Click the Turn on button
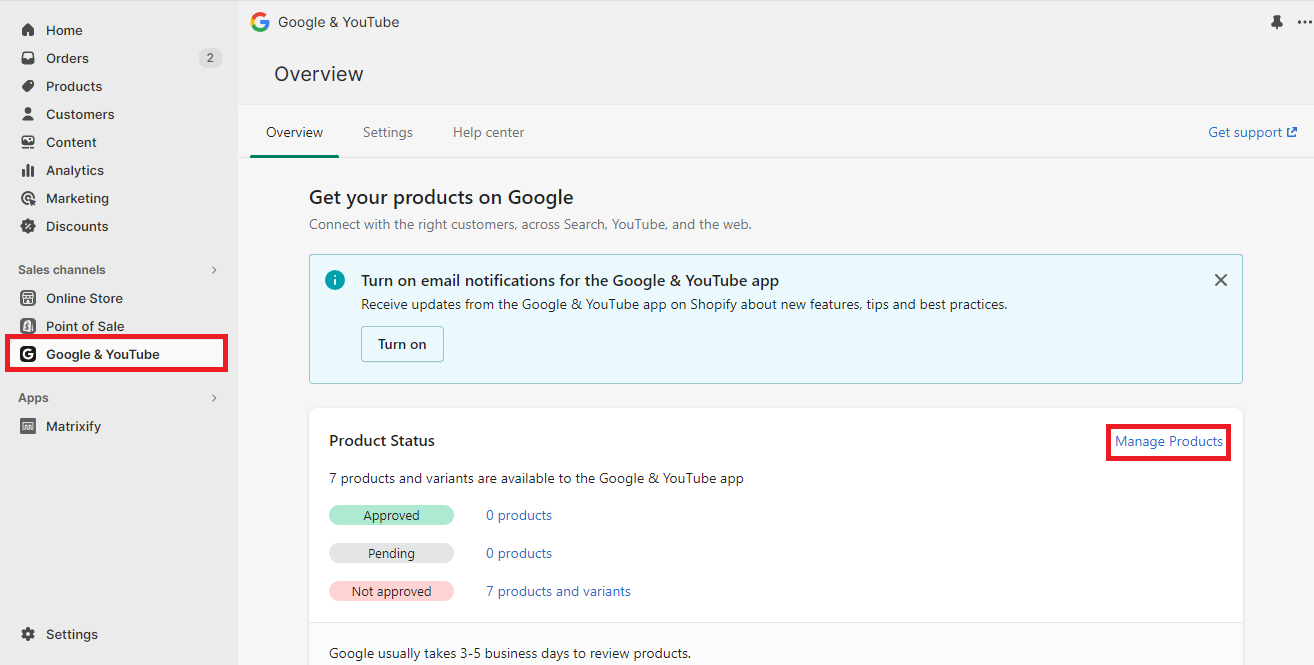1314x665 pixels. pos(402,344)
